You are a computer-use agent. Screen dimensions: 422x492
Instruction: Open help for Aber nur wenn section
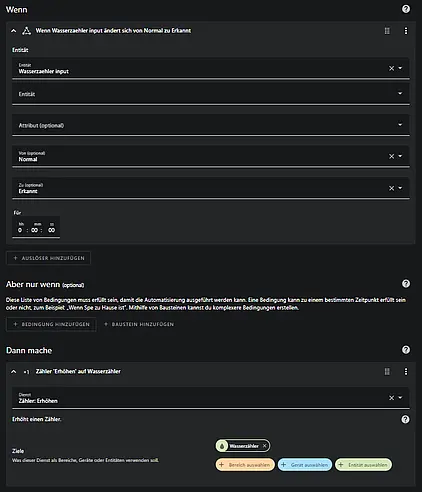pos(406,284)
